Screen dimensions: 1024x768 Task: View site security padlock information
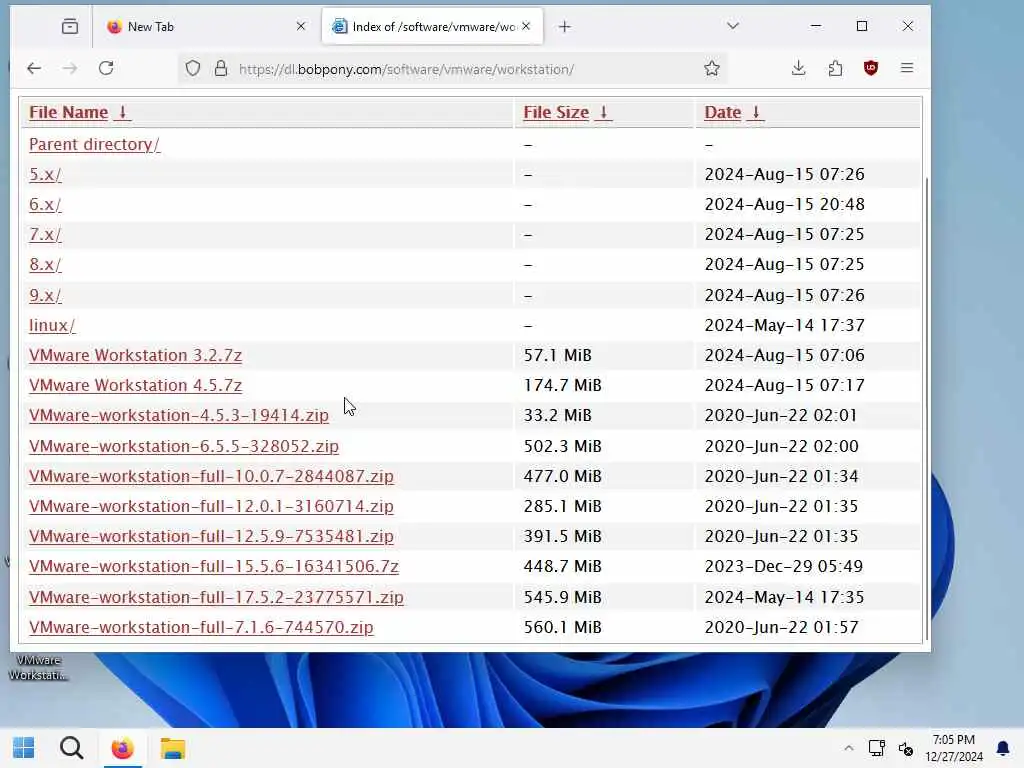point(221,69)
